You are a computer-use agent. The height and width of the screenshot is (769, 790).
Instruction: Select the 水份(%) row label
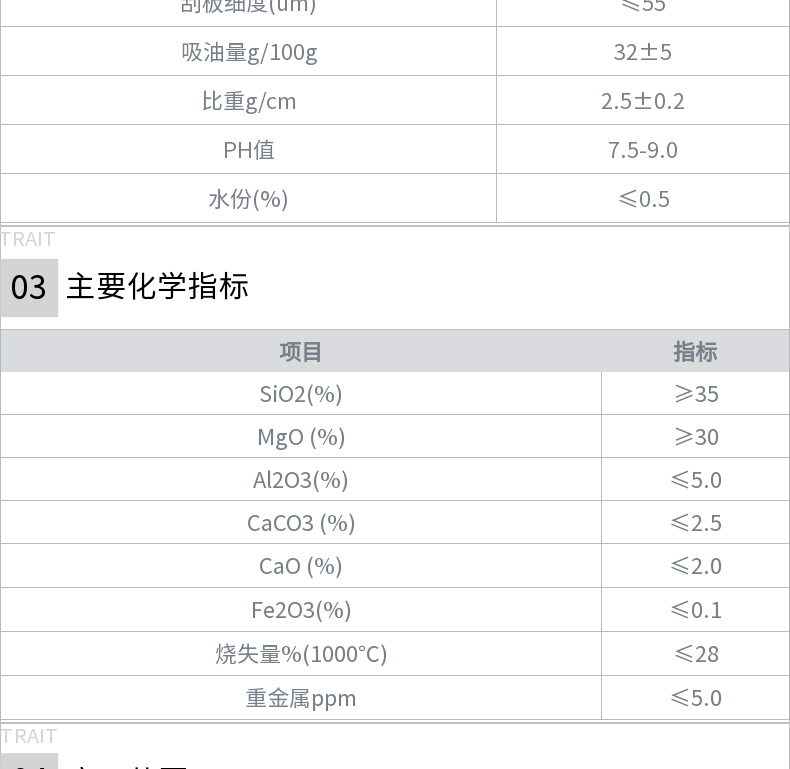pyautogui.click(x=248, y=199)
